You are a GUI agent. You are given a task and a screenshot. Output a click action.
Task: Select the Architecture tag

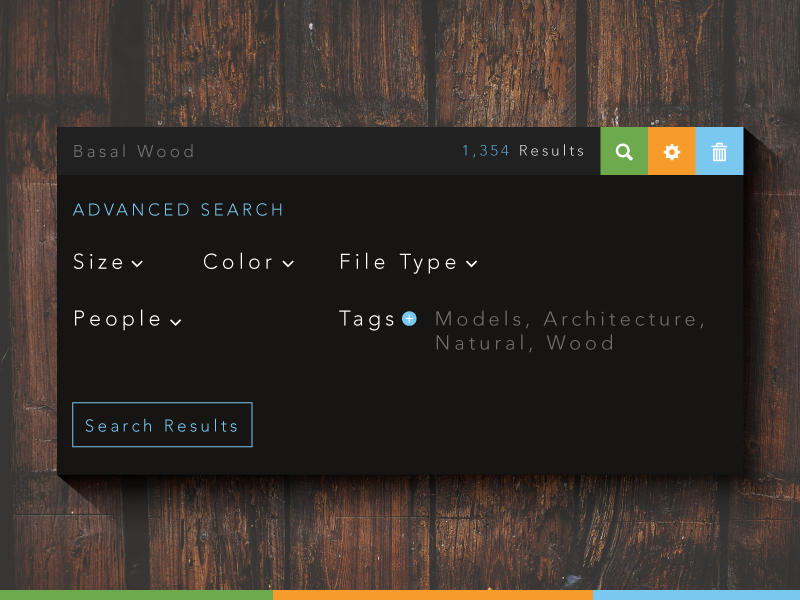coord(622,318)
